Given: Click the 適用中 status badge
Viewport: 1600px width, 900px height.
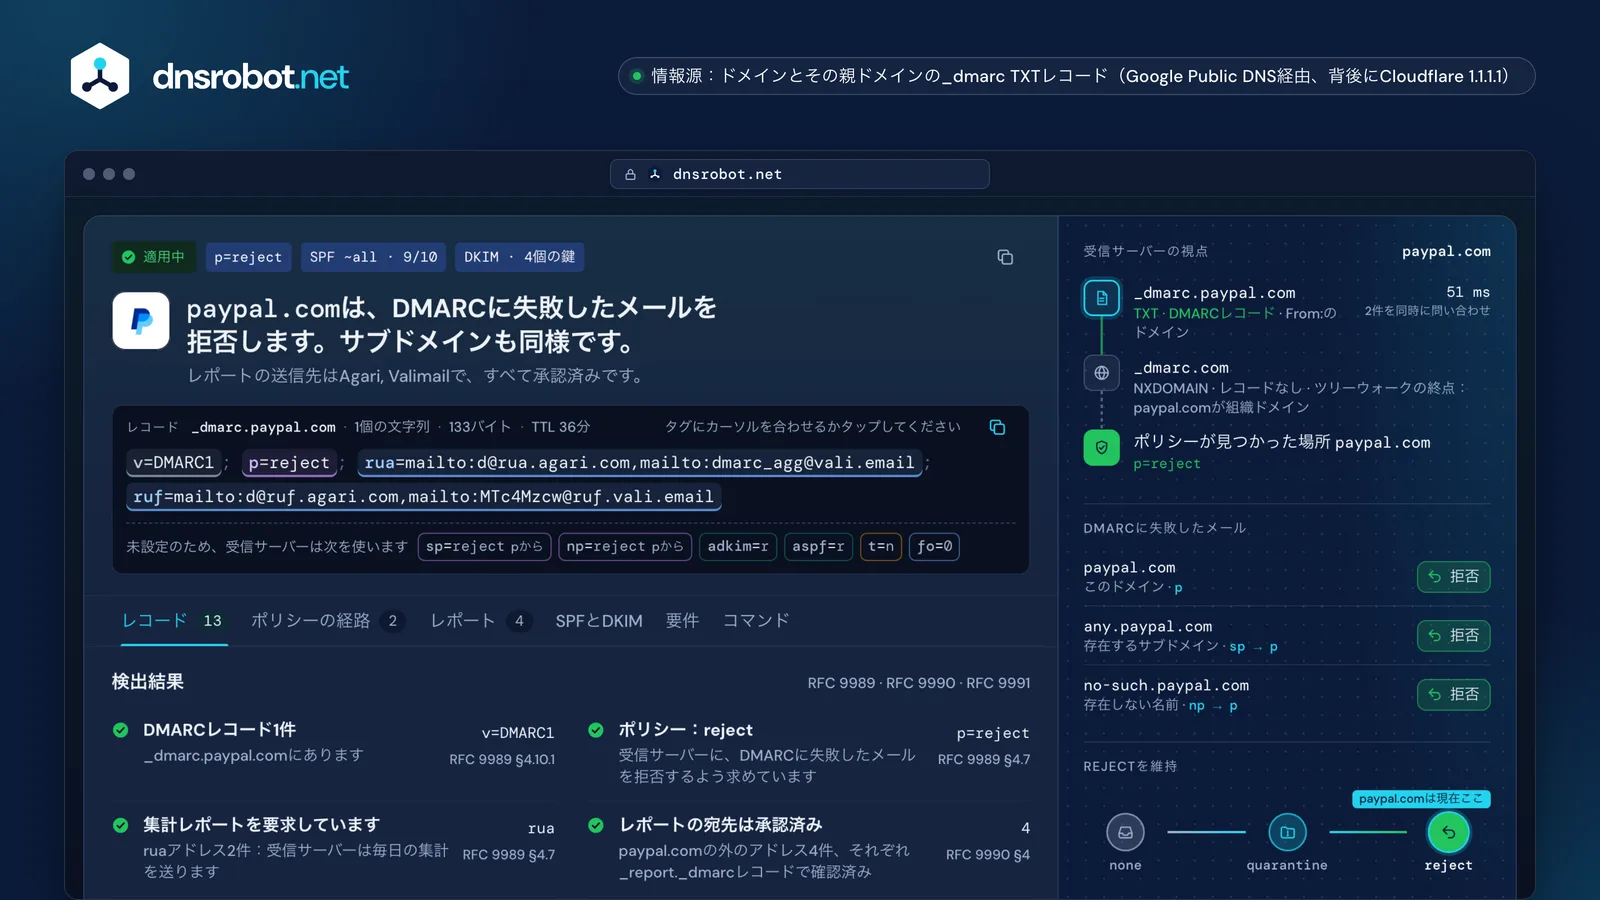Looking at the screenshot, I should [155, 257].
